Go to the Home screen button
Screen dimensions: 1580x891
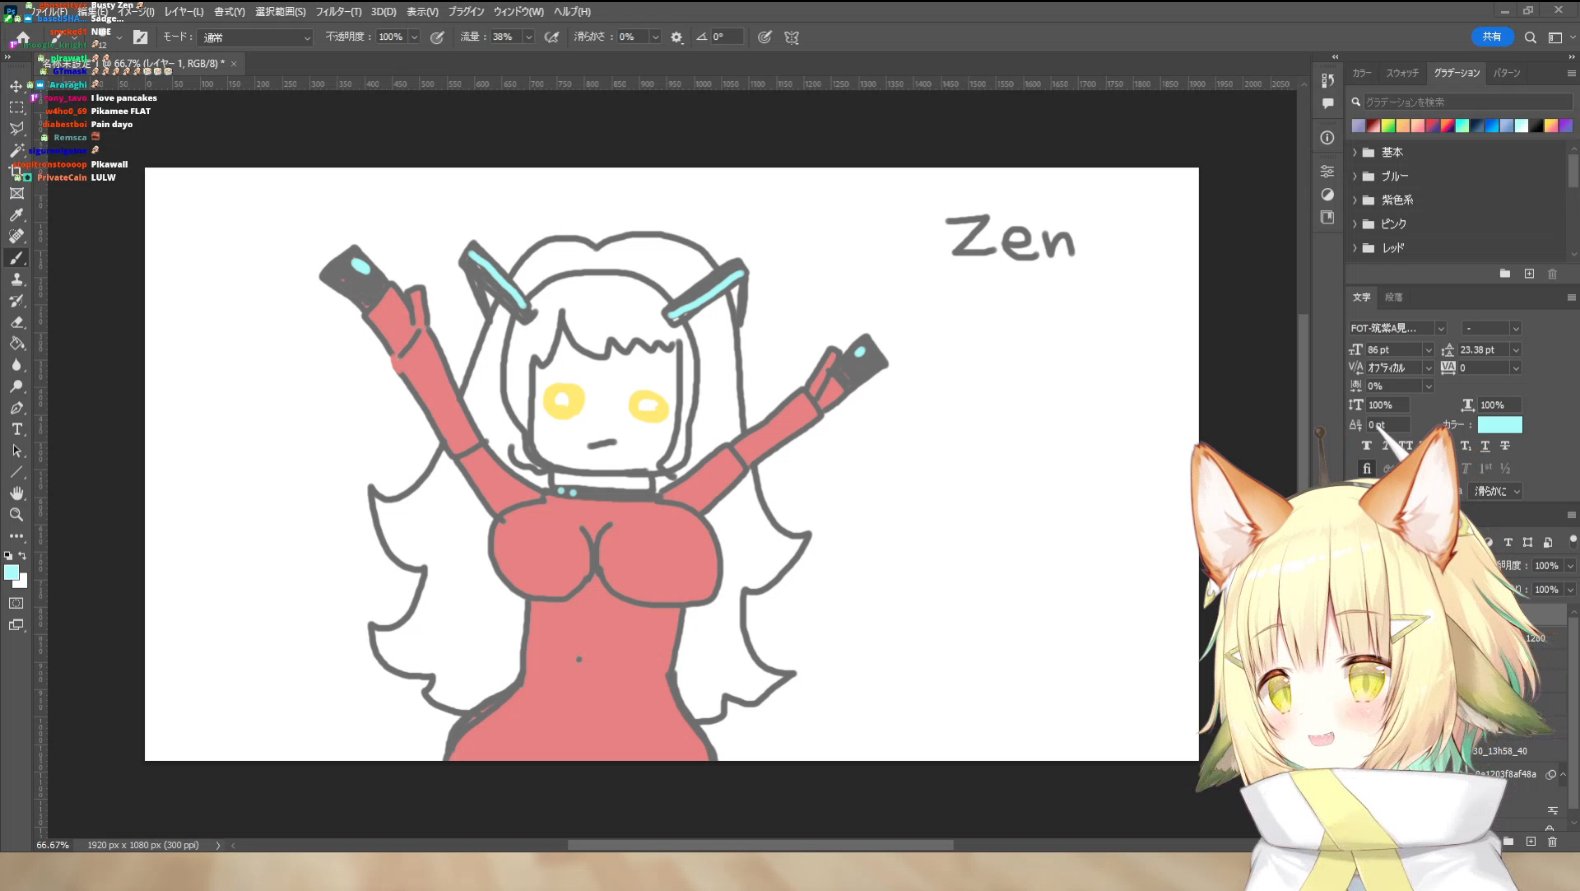[23, 38]
